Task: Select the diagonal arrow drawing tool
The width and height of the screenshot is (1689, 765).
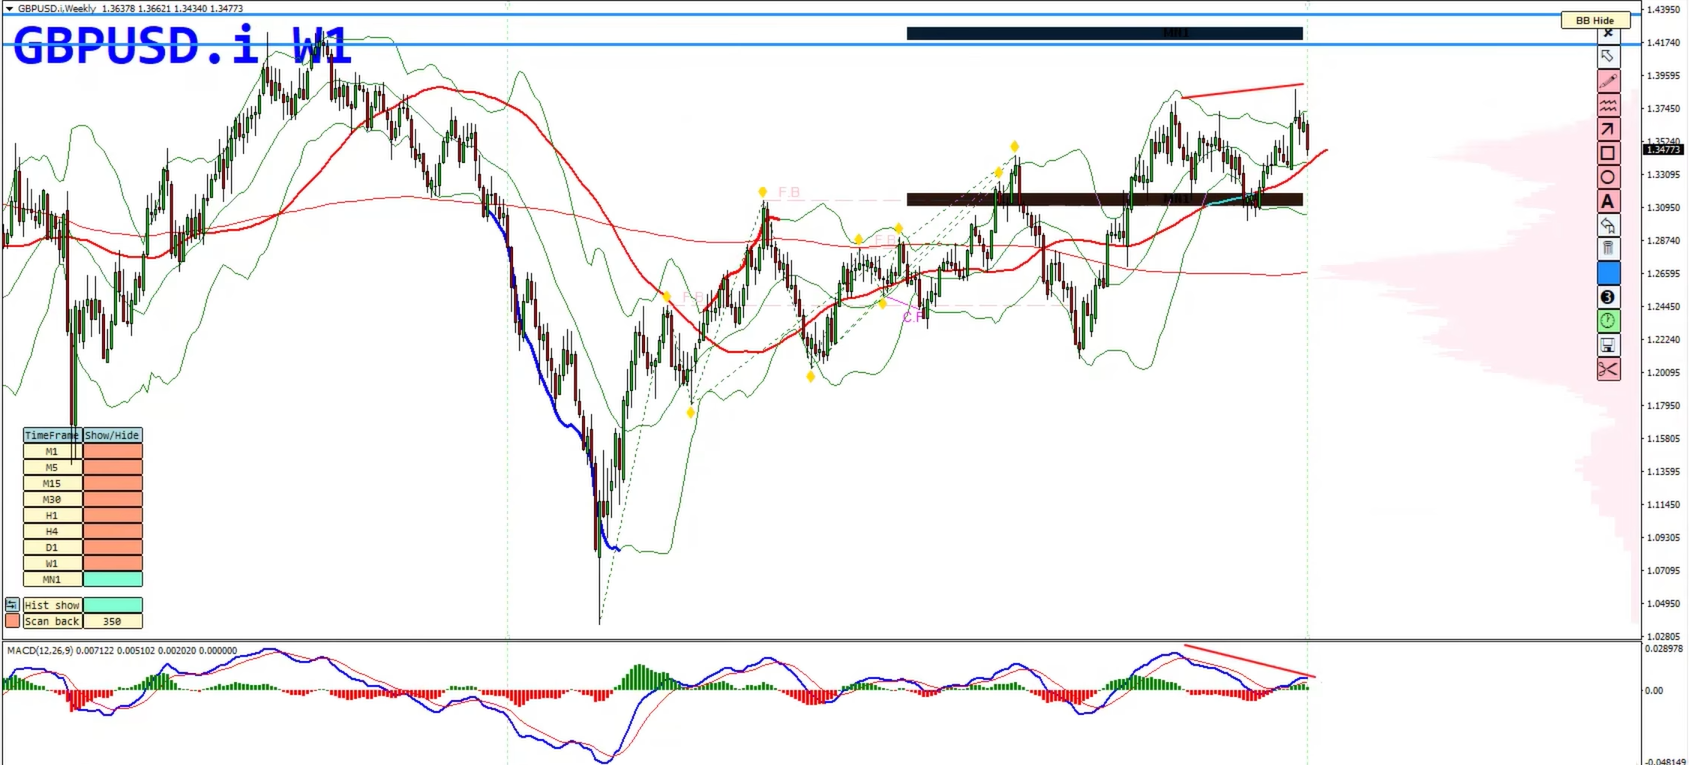Action: 1607,129
